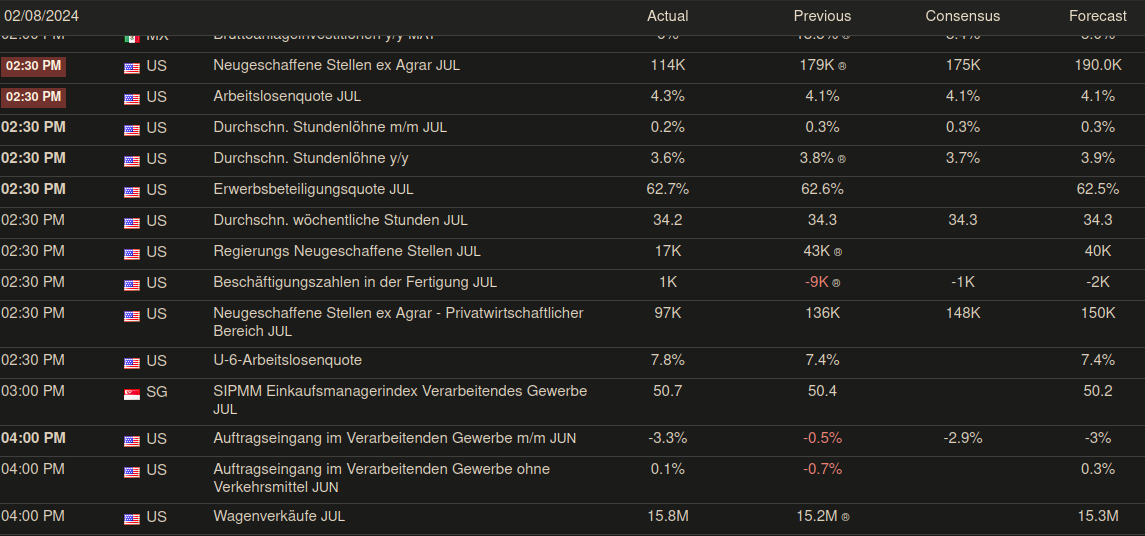Image resolution: width=1145 pixels, height=536 pixels.
Task: Click highlighted 02:30 PM badge for Arbeitslosenquote
Action: point(34,97)
